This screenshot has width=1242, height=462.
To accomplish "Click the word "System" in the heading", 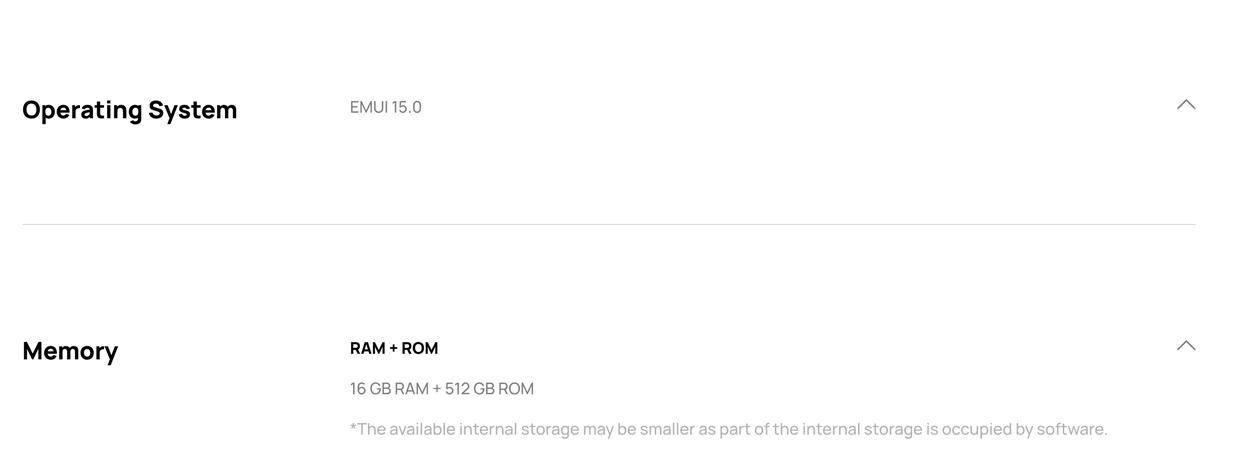I will coord(193,110).
